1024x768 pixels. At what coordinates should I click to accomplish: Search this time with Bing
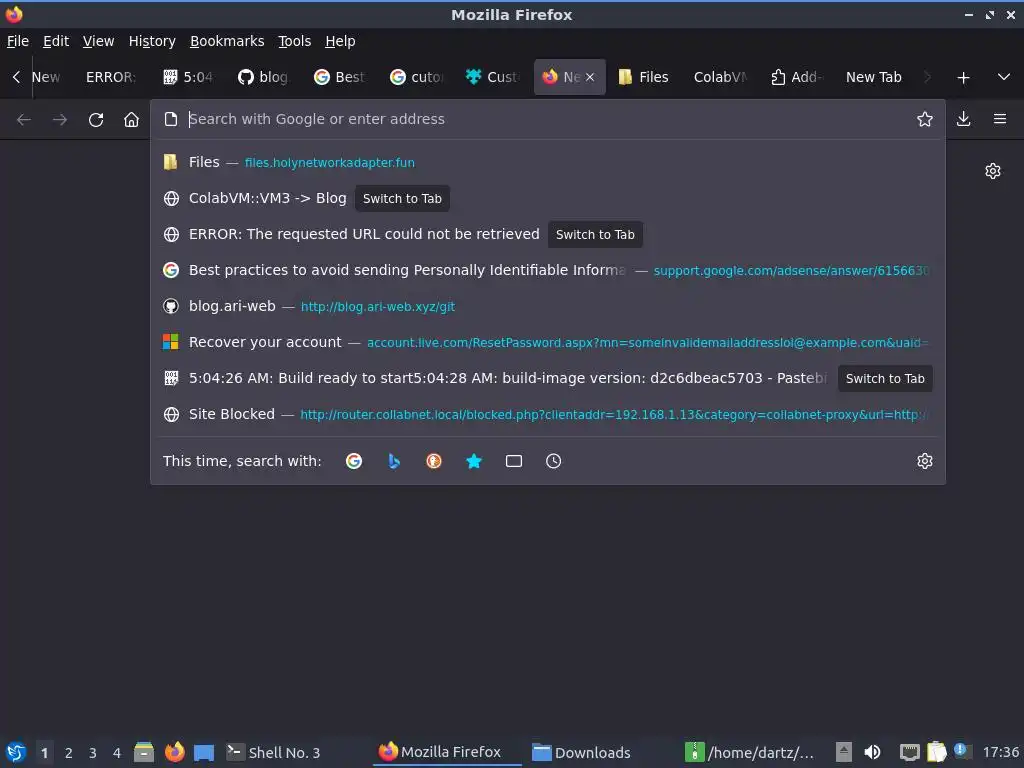pyautogui.click(x=394, y=461)
